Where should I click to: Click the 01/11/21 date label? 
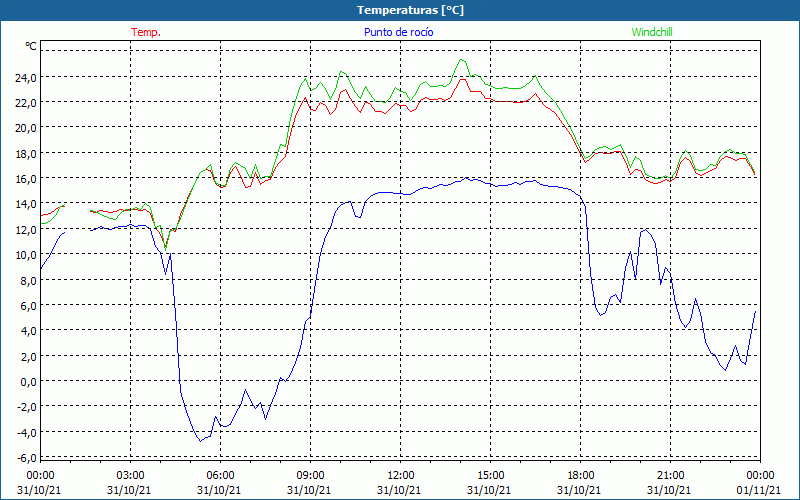click(x=759, y=490)
